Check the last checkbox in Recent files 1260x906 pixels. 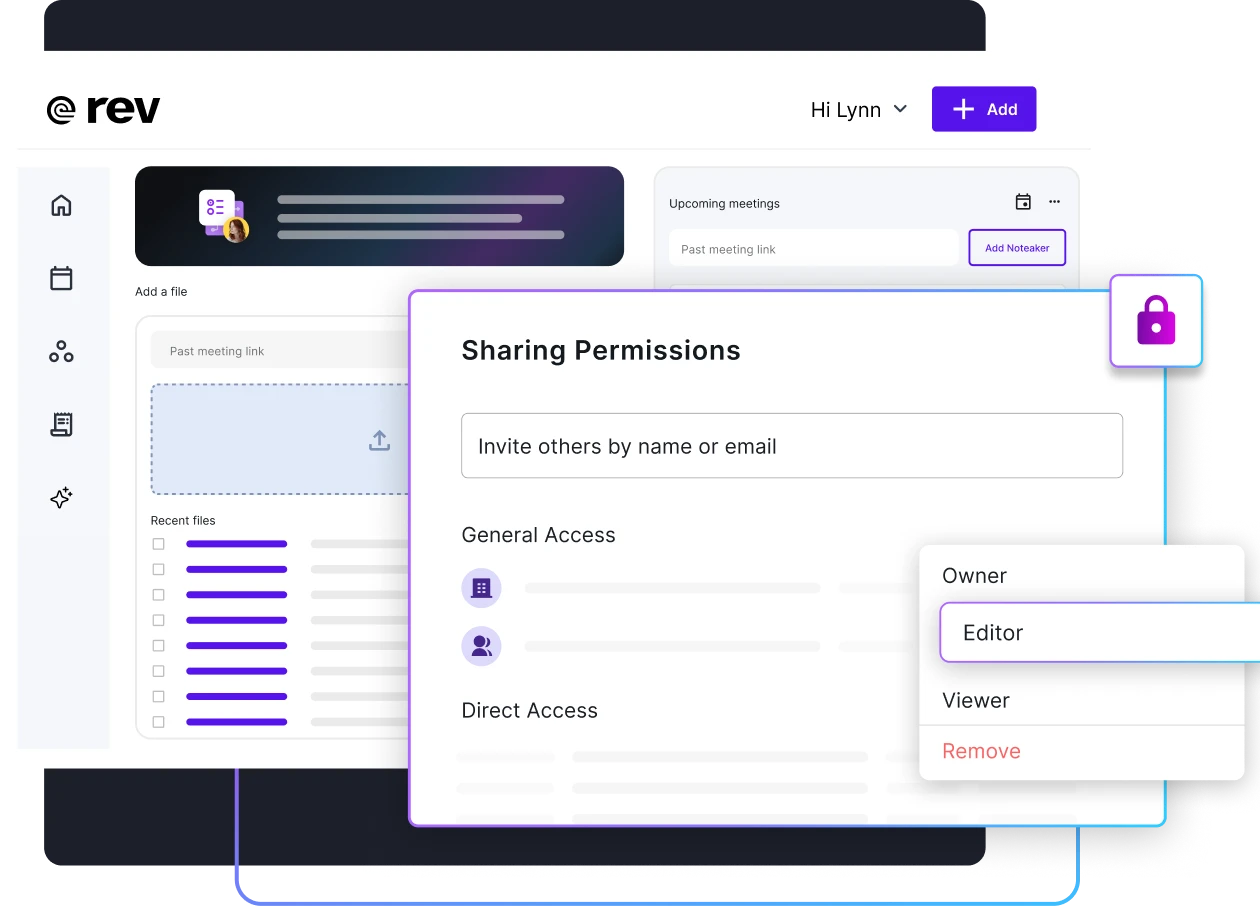click(158, 720)
